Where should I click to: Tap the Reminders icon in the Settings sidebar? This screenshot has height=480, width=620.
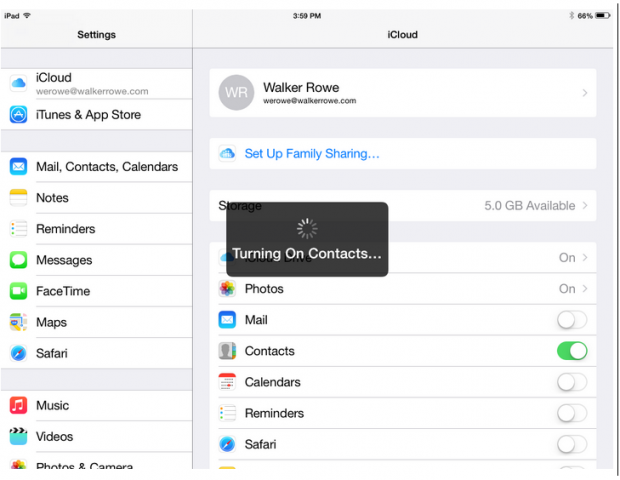coord(18,229)
